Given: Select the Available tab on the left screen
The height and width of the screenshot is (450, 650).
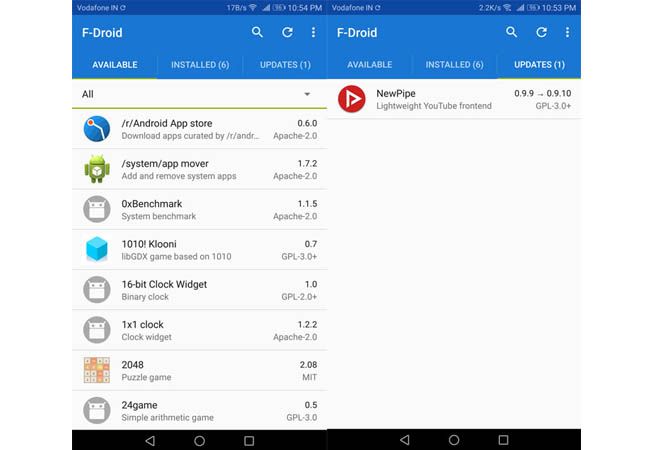Looking at the screenshot, I should coord(115,65).
